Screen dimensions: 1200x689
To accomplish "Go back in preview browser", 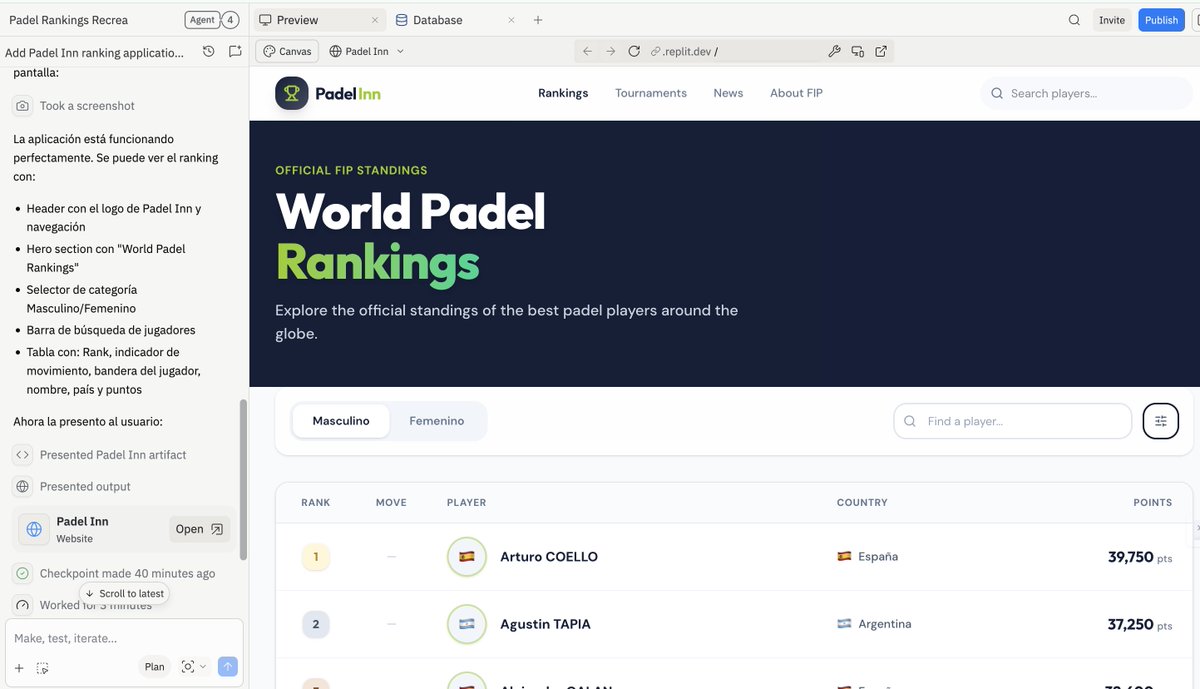I will [587, 51].
